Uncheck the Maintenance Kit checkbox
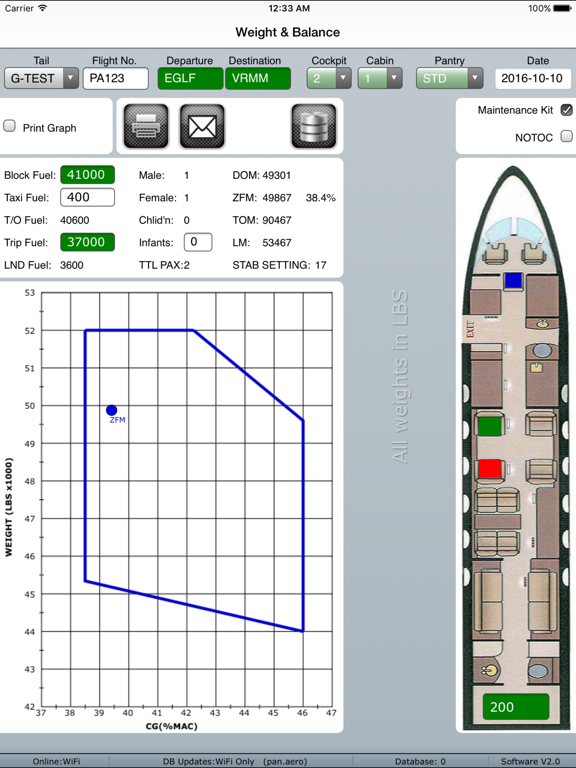 pos(567,110)
